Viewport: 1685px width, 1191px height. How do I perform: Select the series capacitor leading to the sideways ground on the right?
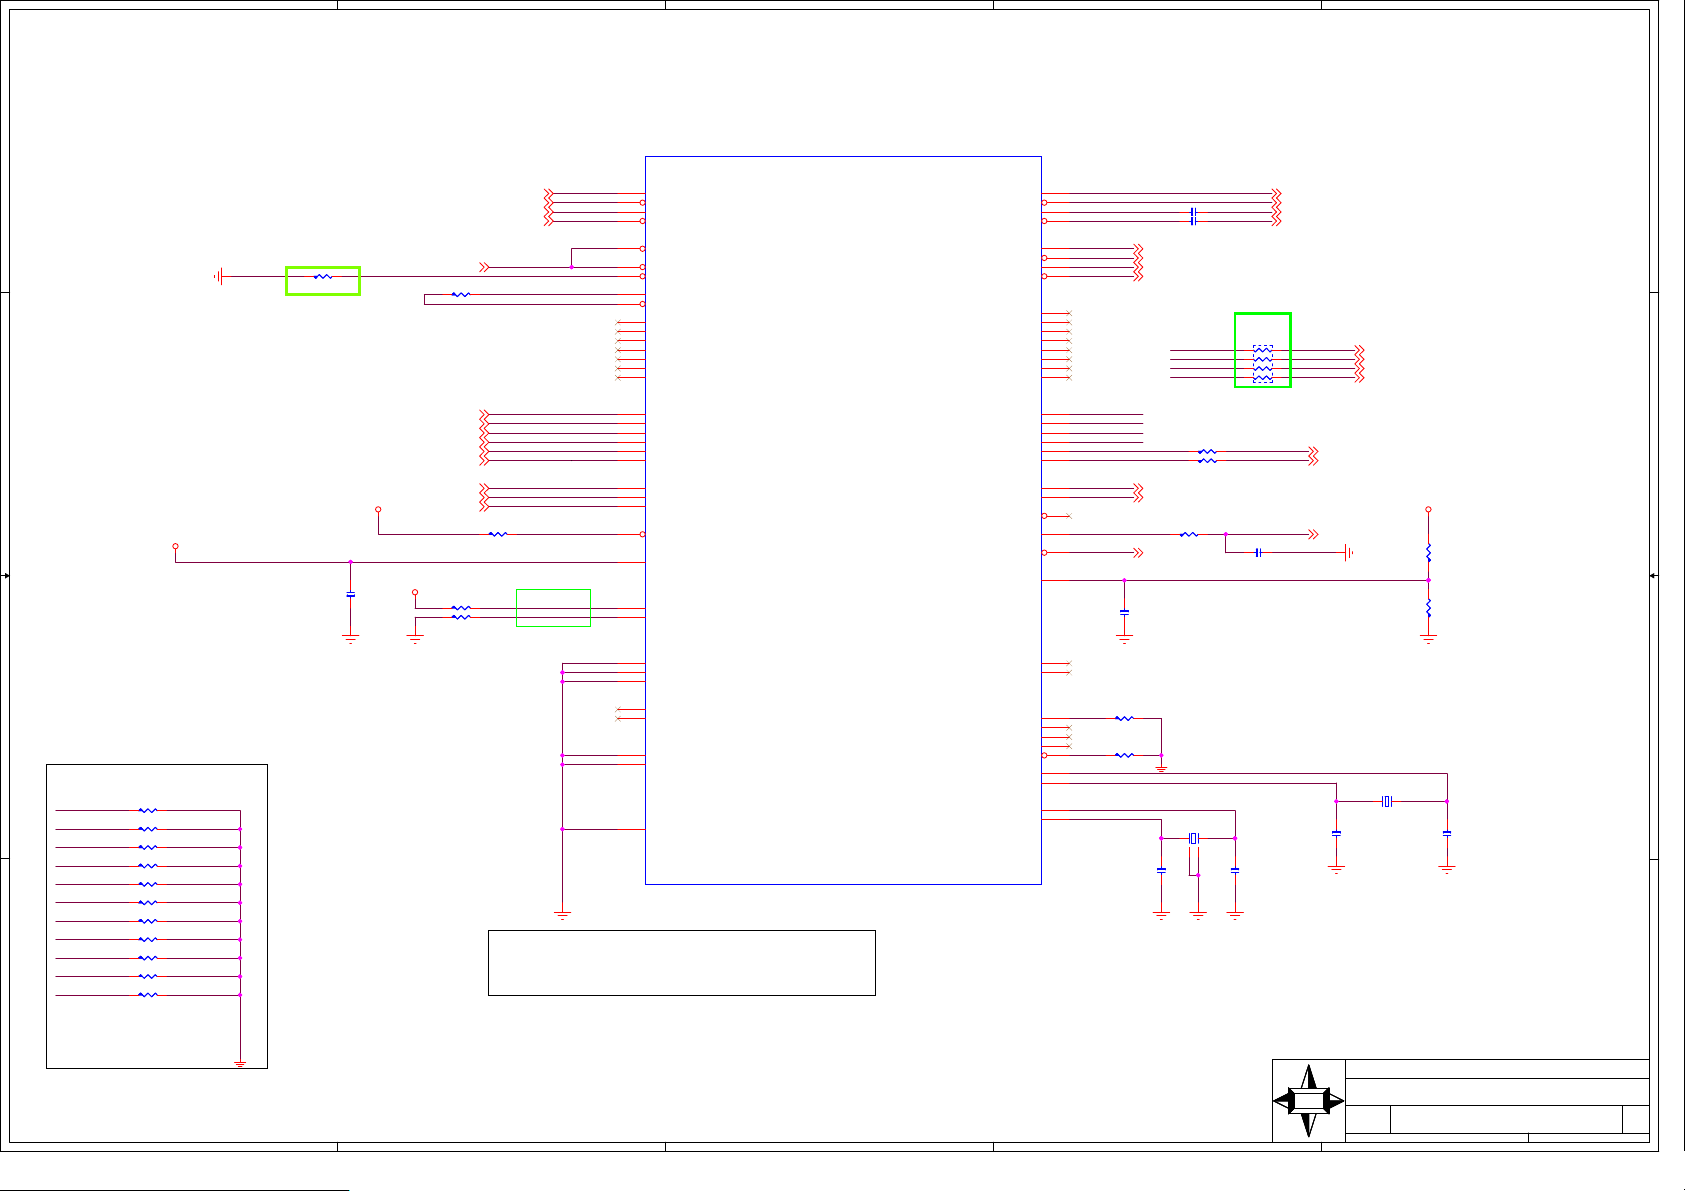[x=1258, y=552]
